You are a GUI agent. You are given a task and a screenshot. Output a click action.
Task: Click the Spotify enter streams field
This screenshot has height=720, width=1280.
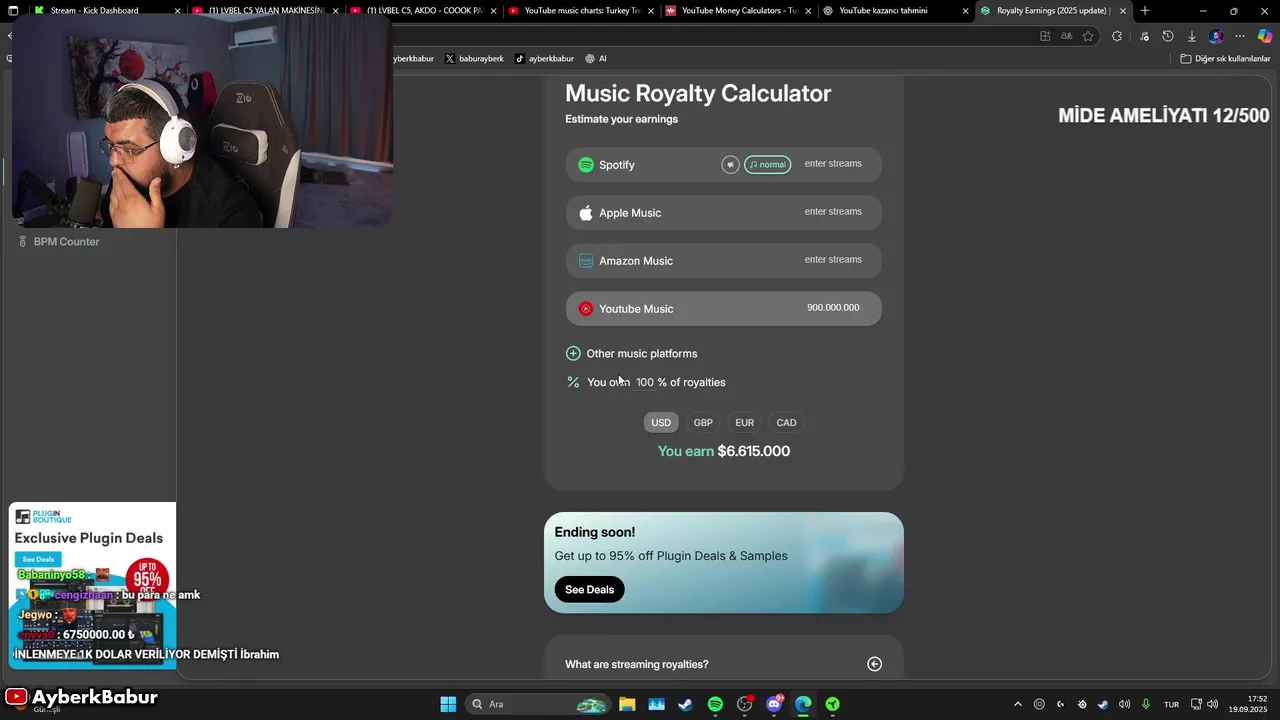(833, 164)
